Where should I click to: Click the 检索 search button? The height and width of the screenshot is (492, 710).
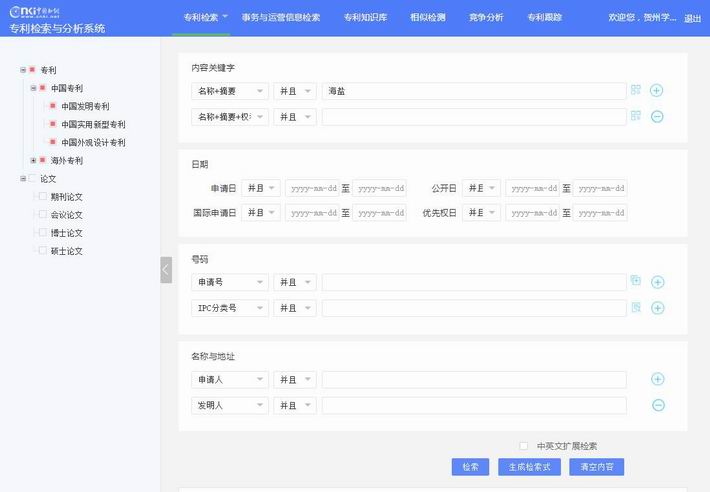(470, 467)
